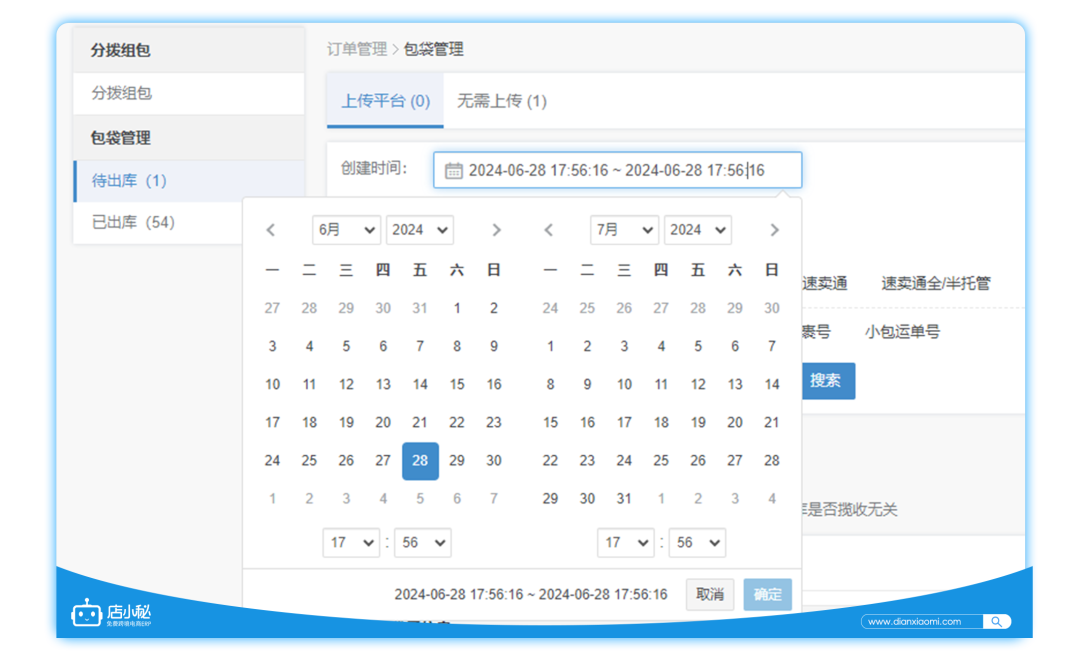The height and width of the screenshot is (668, 1080).
Task: Cancel the date picker with 取消
Action: (x=710, y=594)
